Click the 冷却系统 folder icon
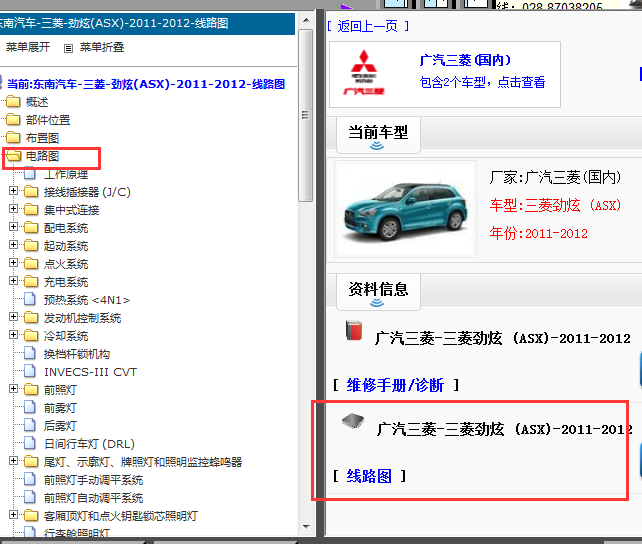 31,335
